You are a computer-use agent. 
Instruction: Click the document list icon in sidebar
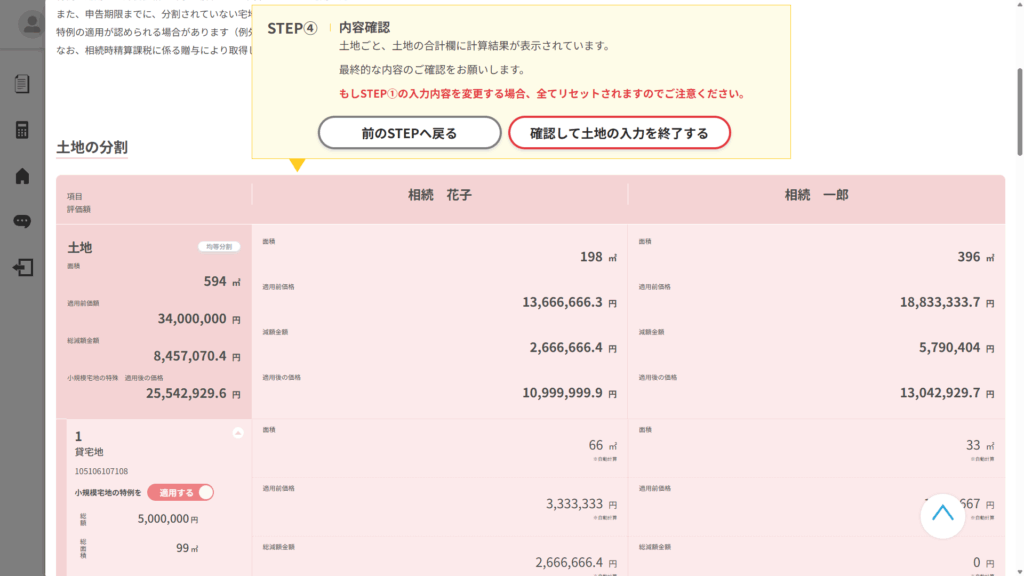[22, 84]
